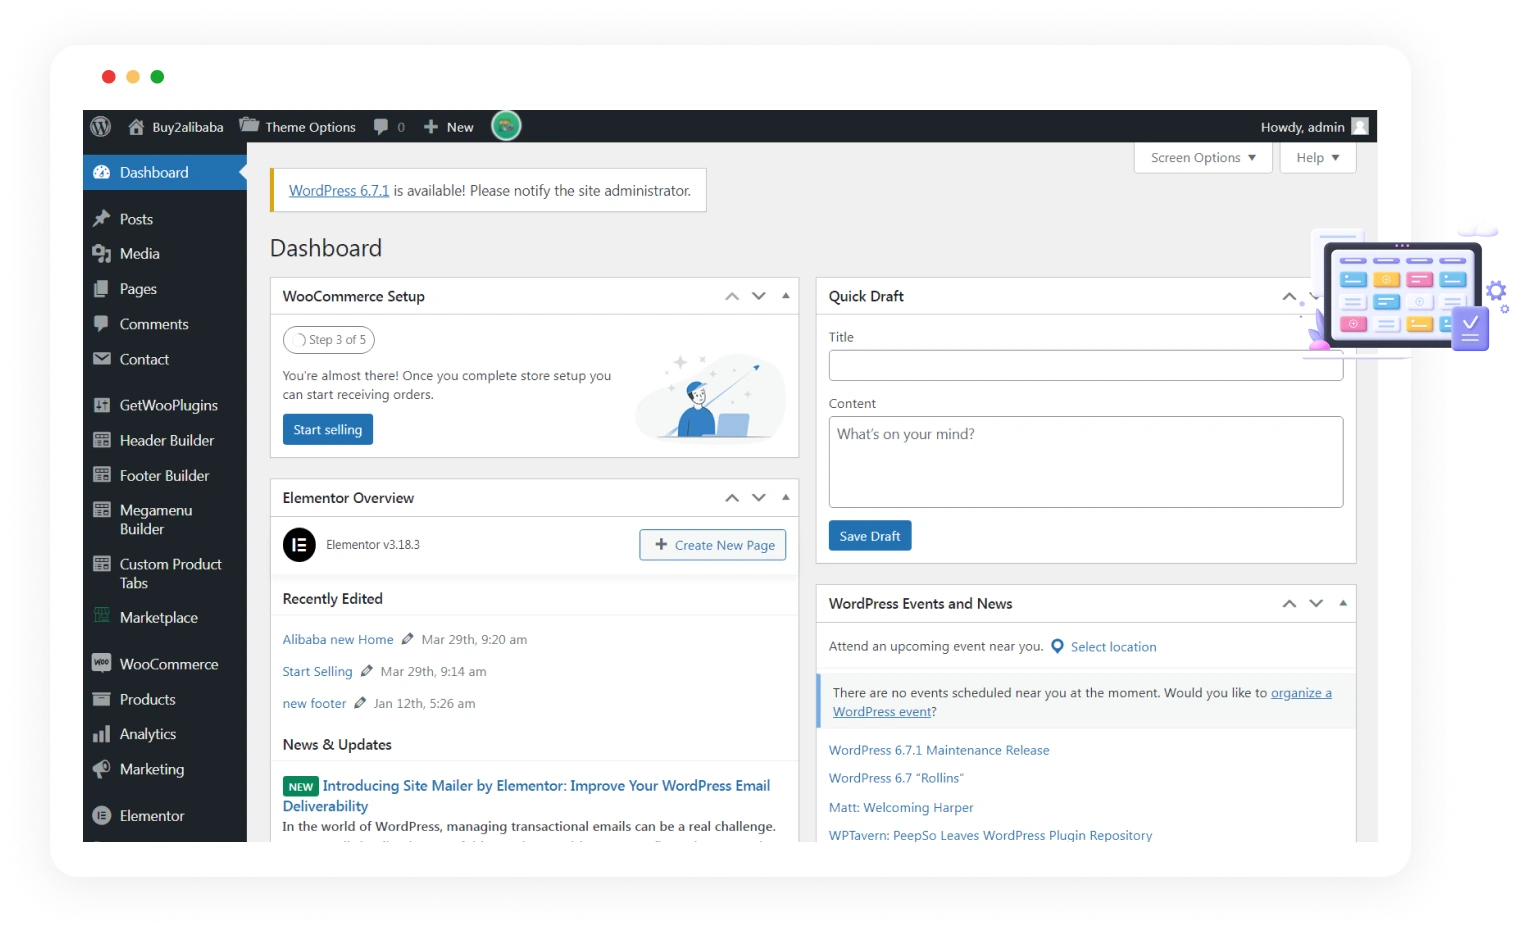Collapse the WooCommerce Setup panel
Viewport: 1533px width, 932px height.
786,296
